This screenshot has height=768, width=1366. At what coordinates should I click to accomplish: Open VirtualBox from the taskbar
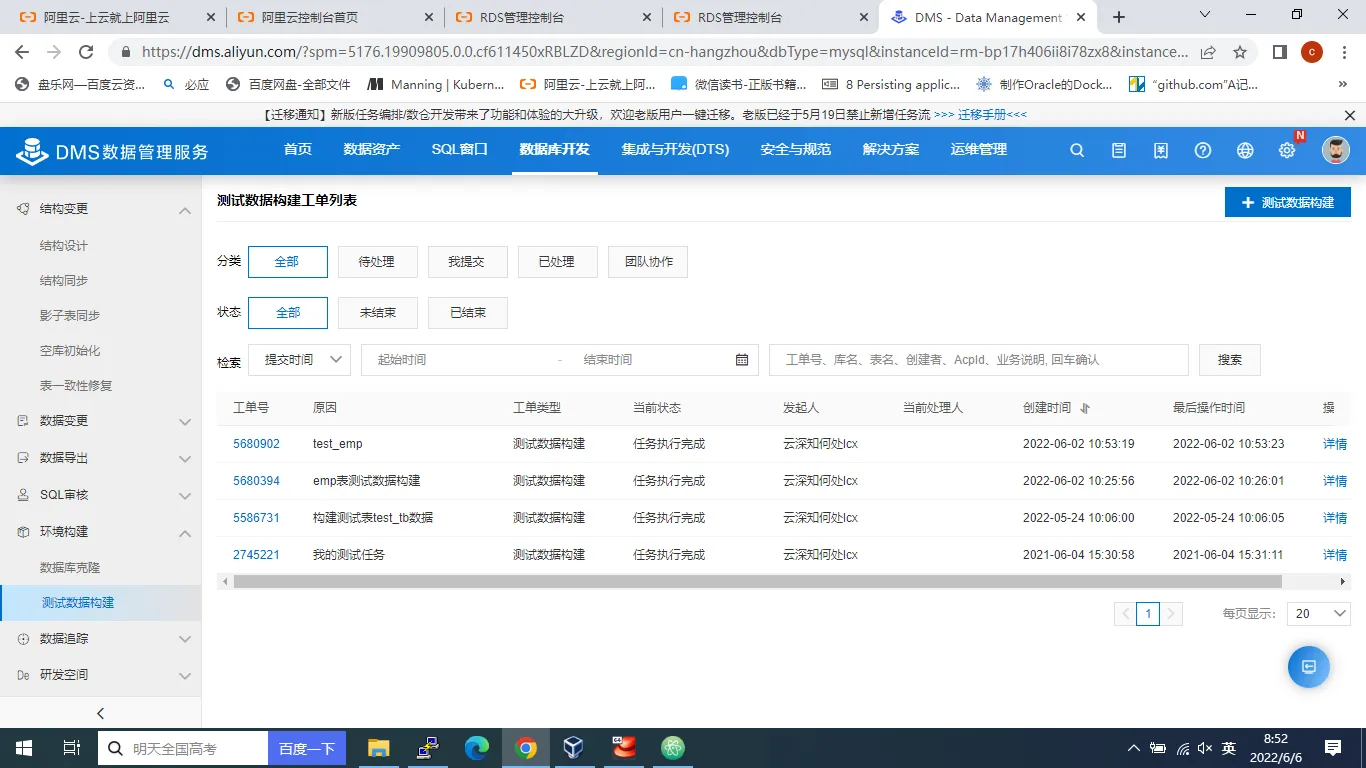[x=574, y=748]
